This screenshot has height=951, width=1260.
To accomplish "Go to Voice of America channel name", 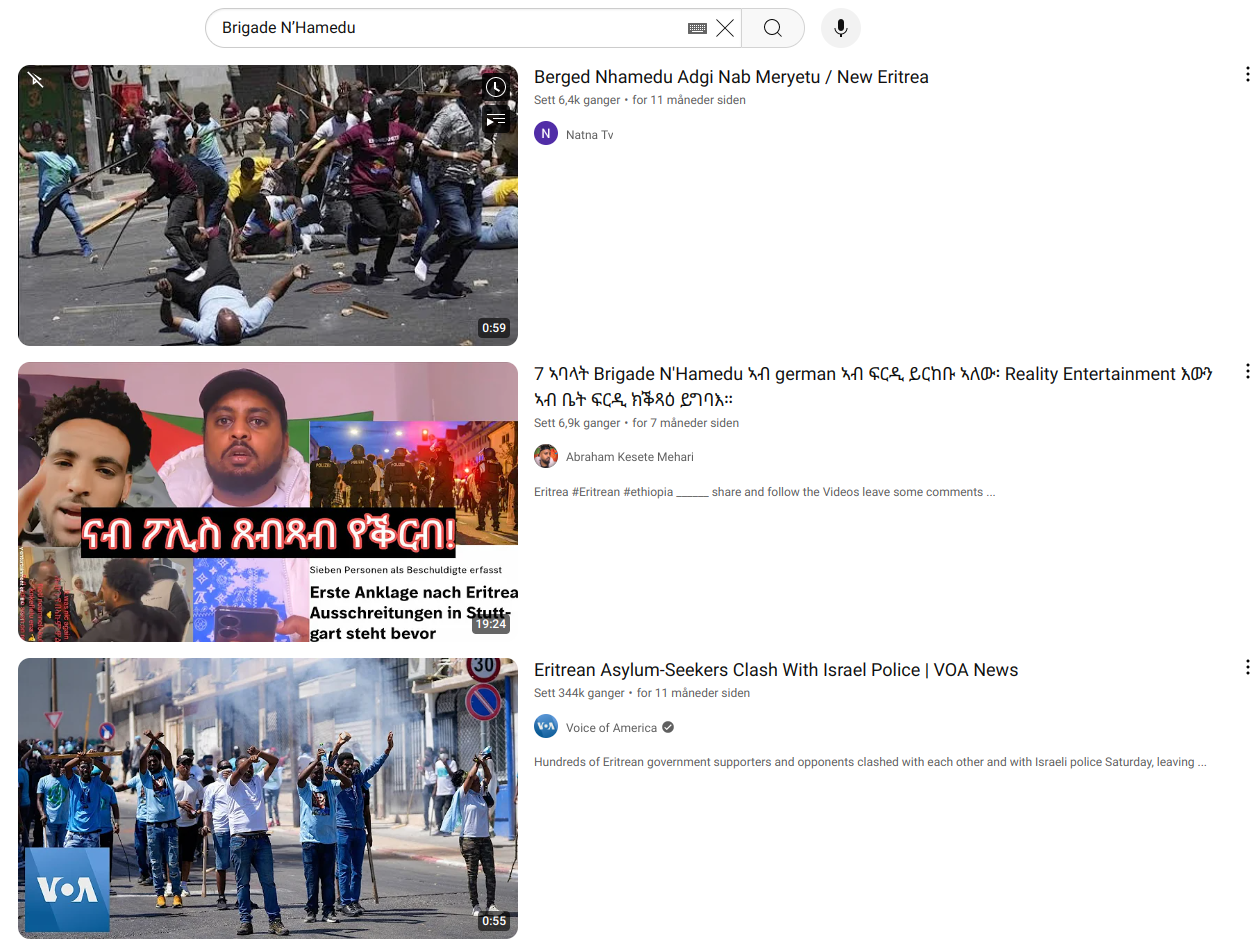I will coord(611,728).
